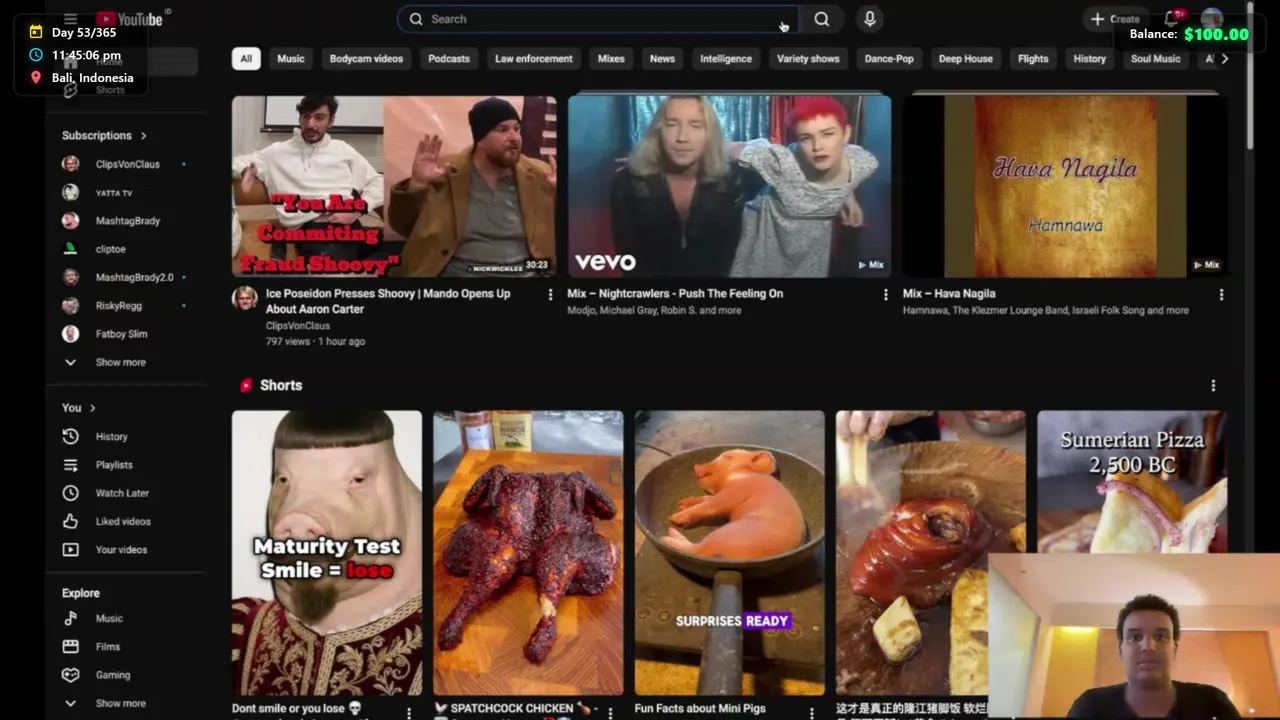Select the History filter chip
The image size is (1280, 720).
(x=1089, y=59)
